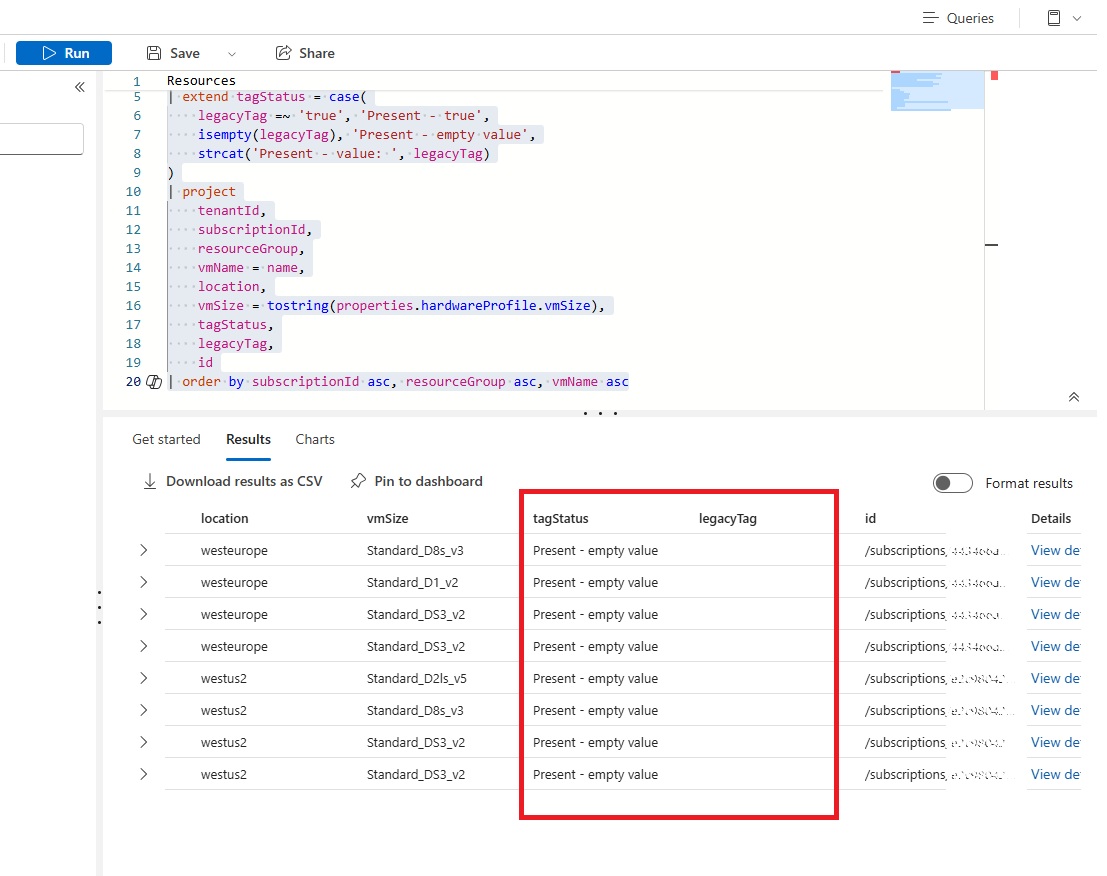
Task: Click the results pane splitter dots
Action: [x=600, y=413]
